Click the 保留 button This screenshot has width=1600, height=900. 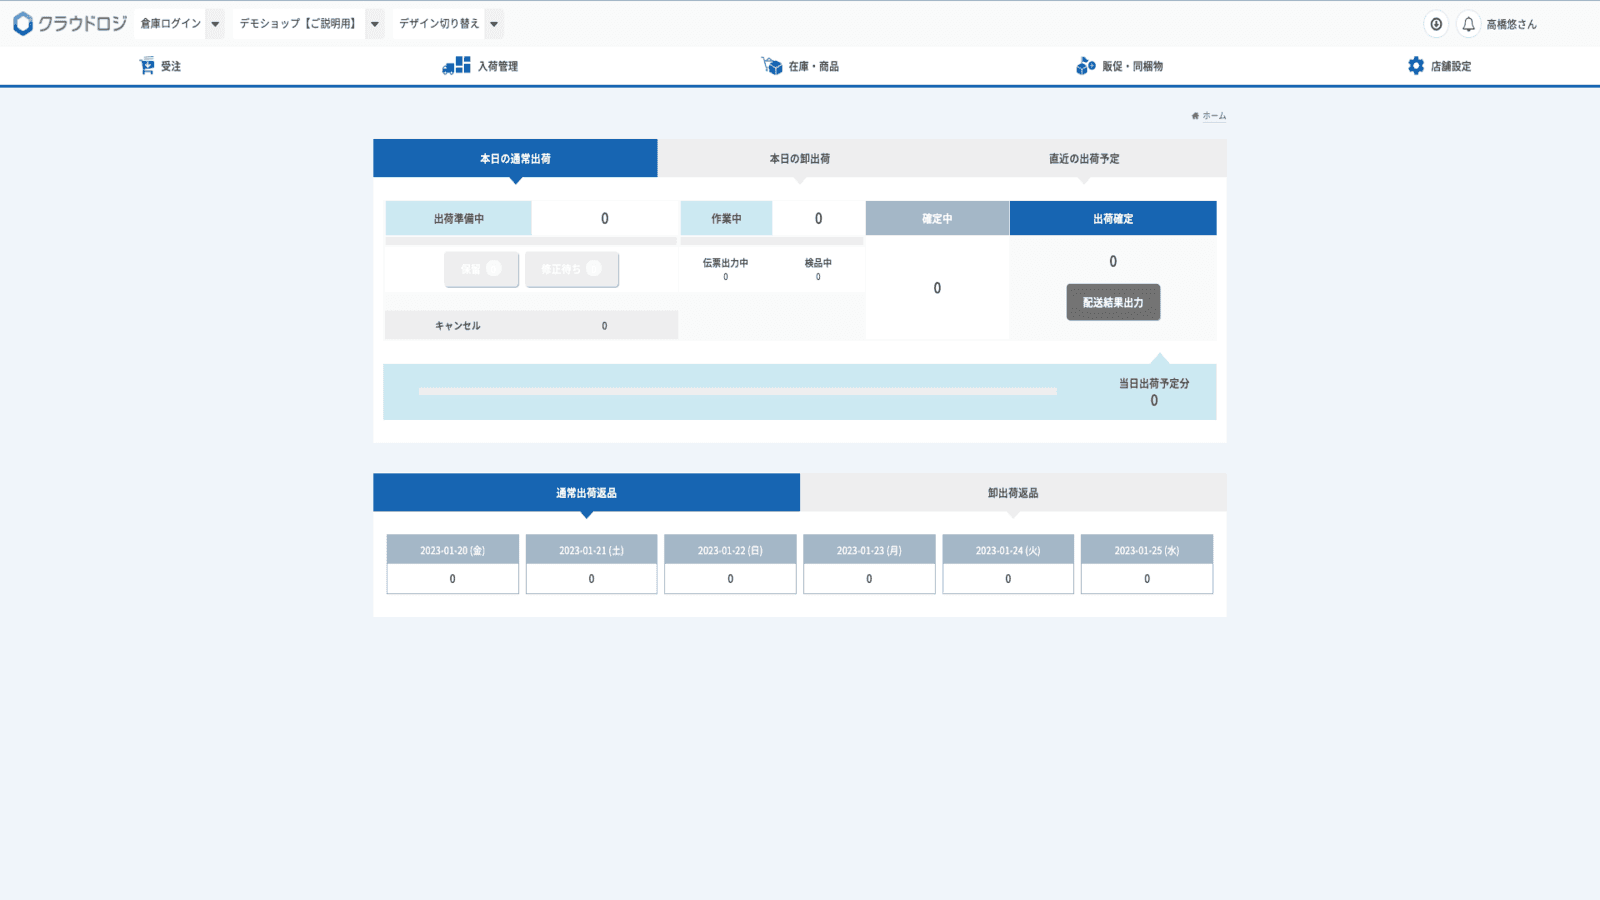tap(481, 269)
